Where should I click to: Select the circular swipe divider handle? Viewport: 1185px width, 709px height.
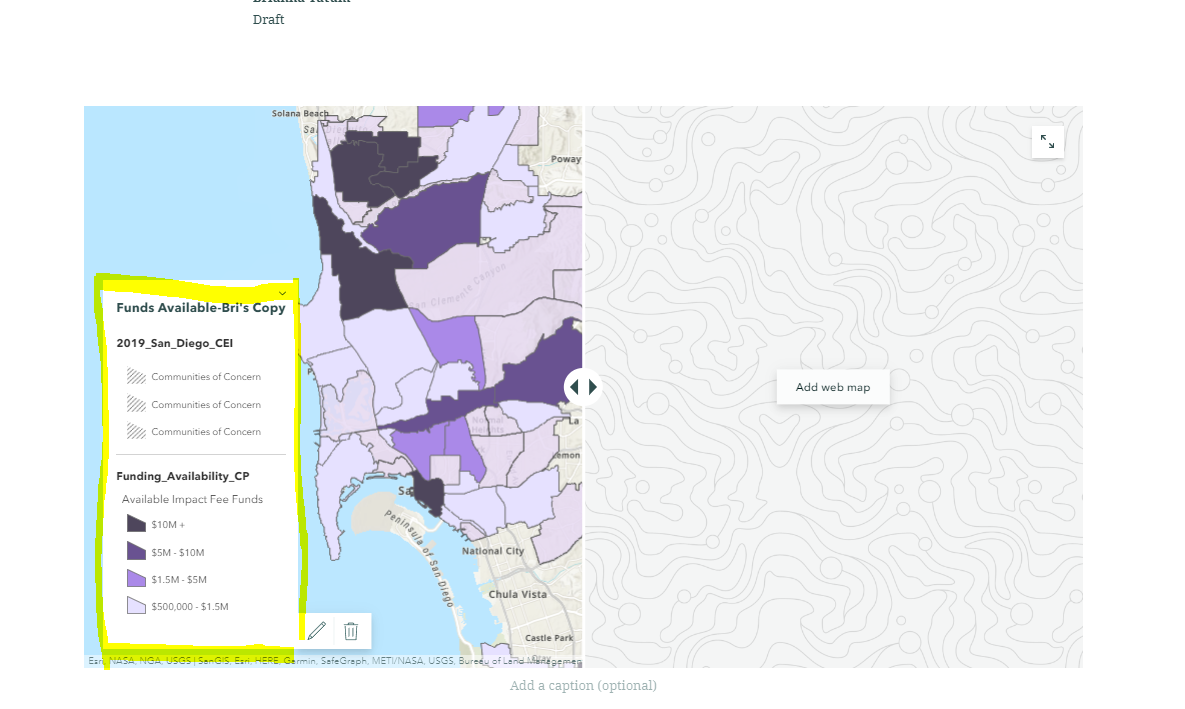583,386
